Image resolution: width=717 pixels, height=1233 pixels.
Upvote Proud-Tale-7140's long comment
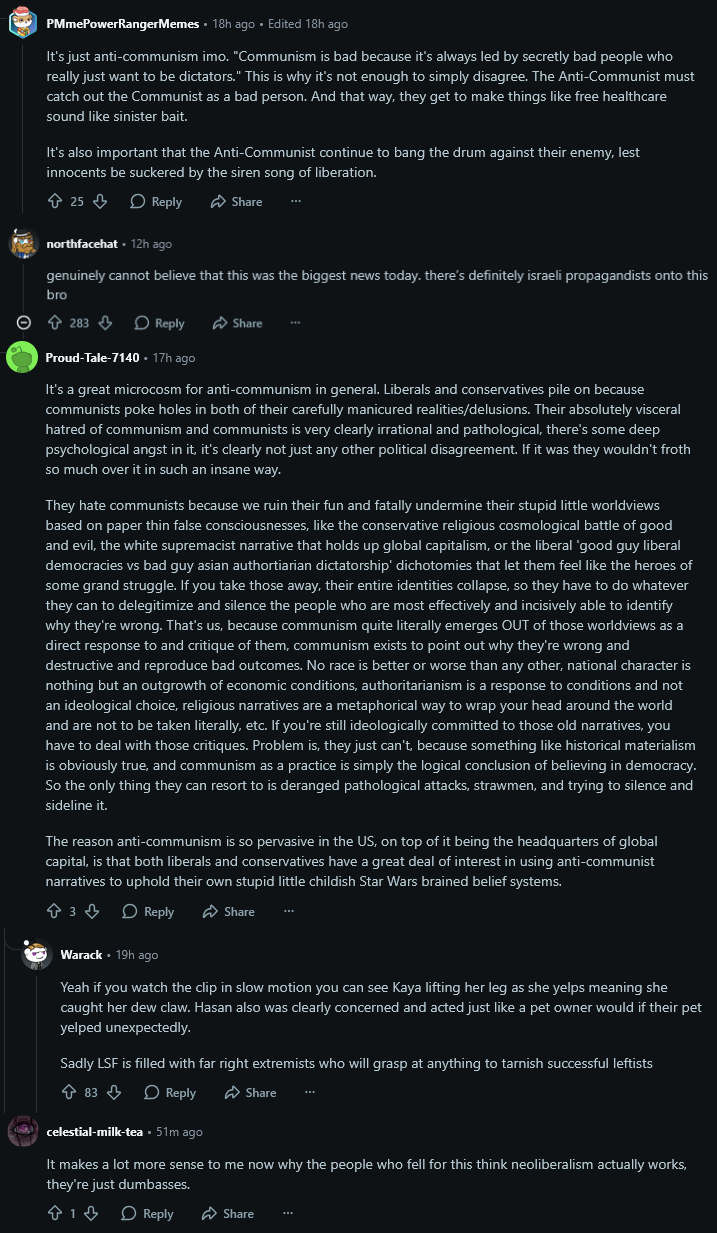[x=55, y=911]
